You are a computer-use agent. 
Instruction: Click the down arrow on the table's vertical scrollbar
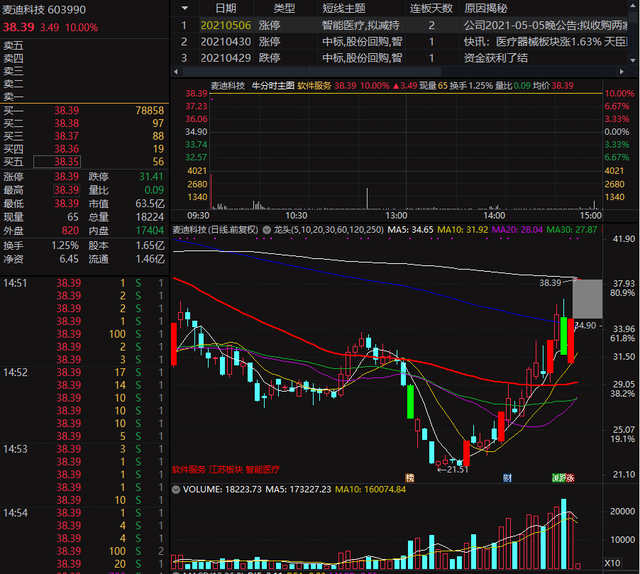[x=633, y=60]
